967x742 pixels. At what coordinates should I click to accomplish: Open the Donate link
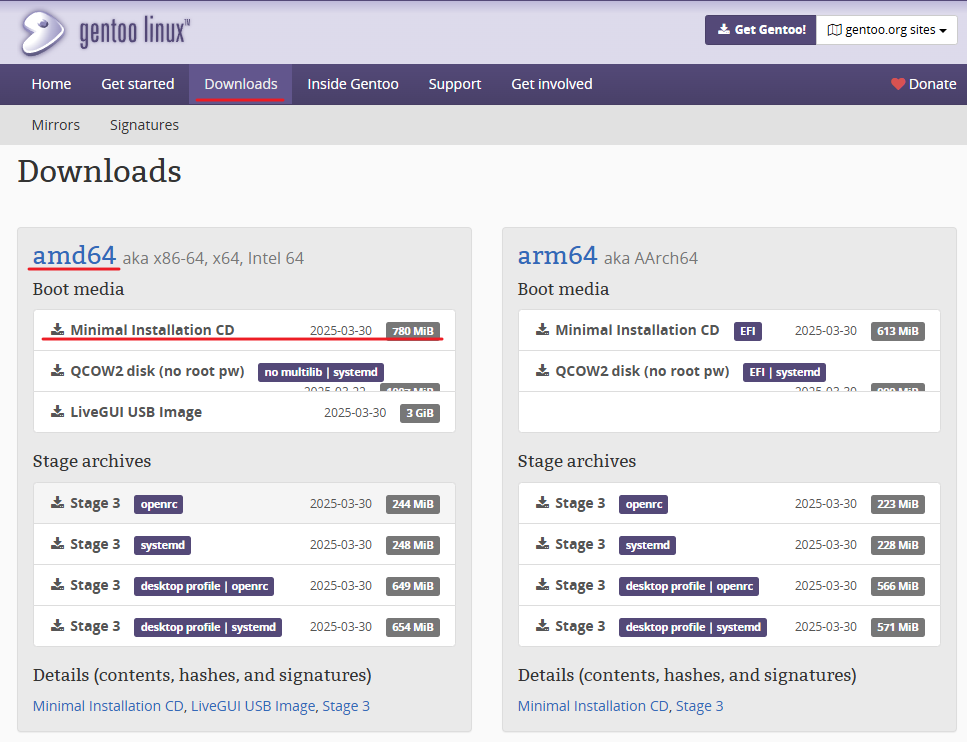click(923, 84)
